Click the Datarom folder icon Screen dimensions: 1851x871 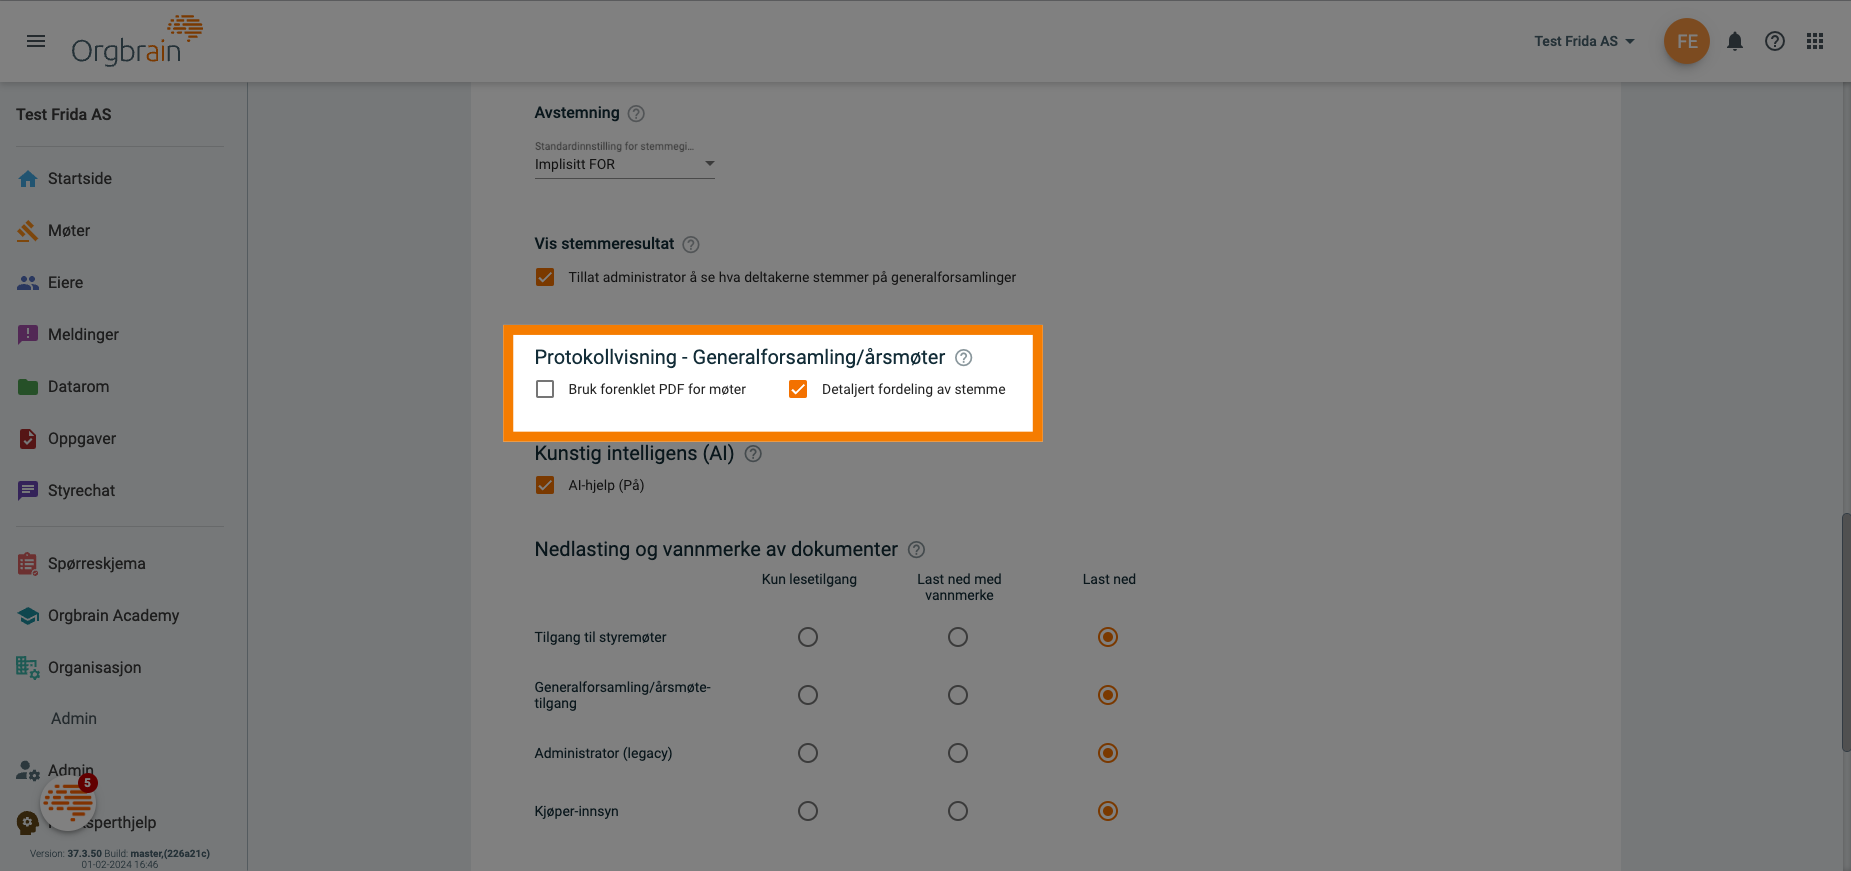(28, 386)
